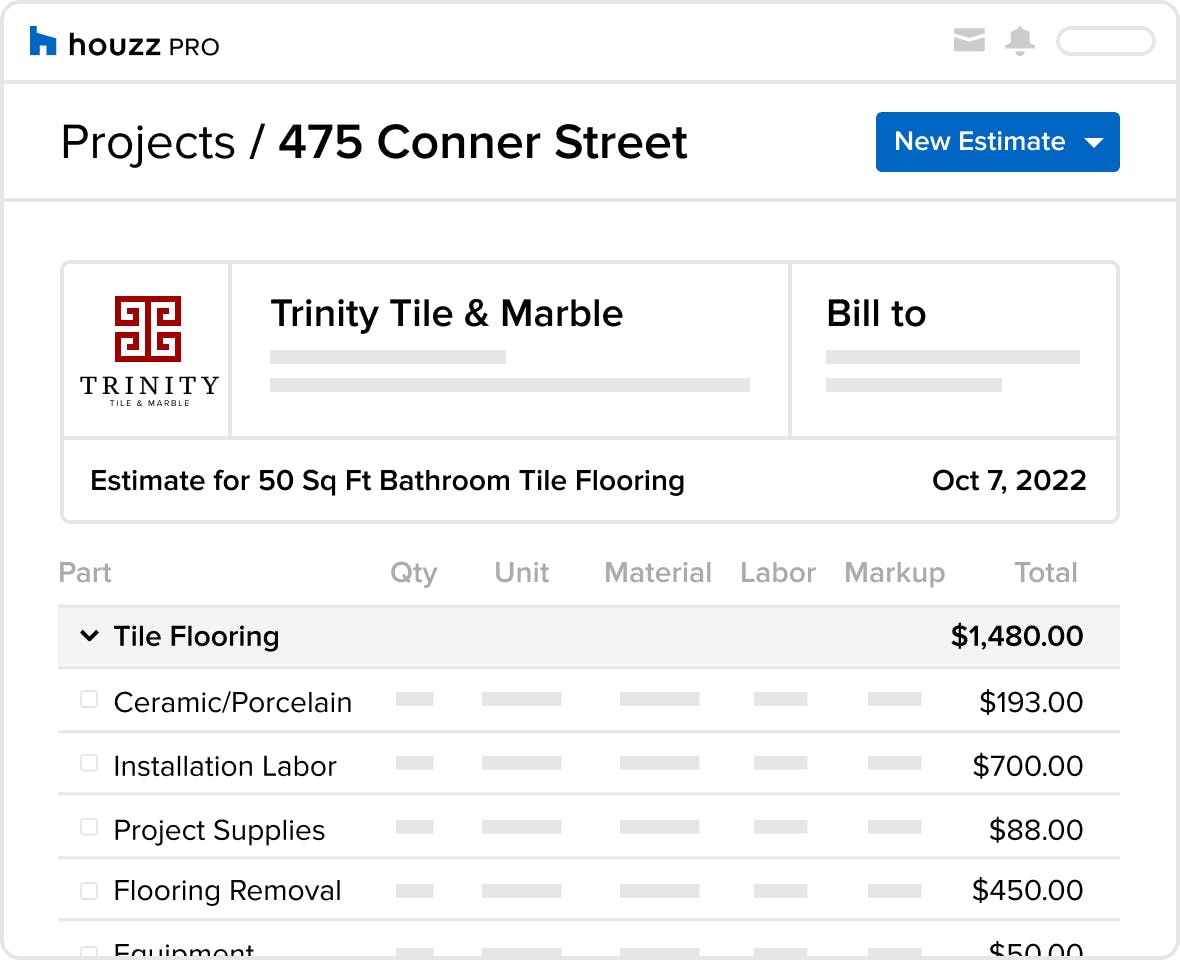Go back to Projects breadcrumb
This screenshot has width=1180, height=960.
coord(148,143)
